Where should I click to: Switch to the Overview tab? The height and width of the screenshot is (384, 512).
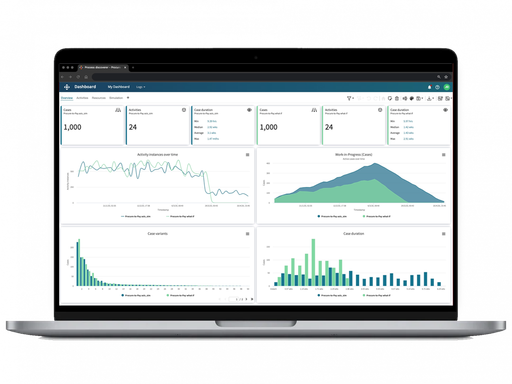point(67,98)
